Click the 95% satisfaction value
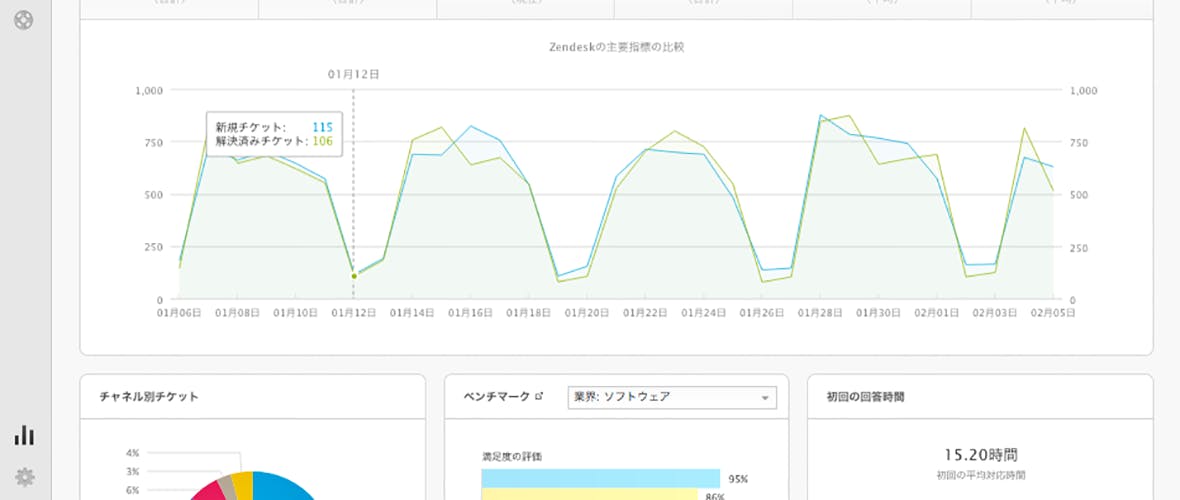Screen dimensions: 1180x500 [738, 479]
